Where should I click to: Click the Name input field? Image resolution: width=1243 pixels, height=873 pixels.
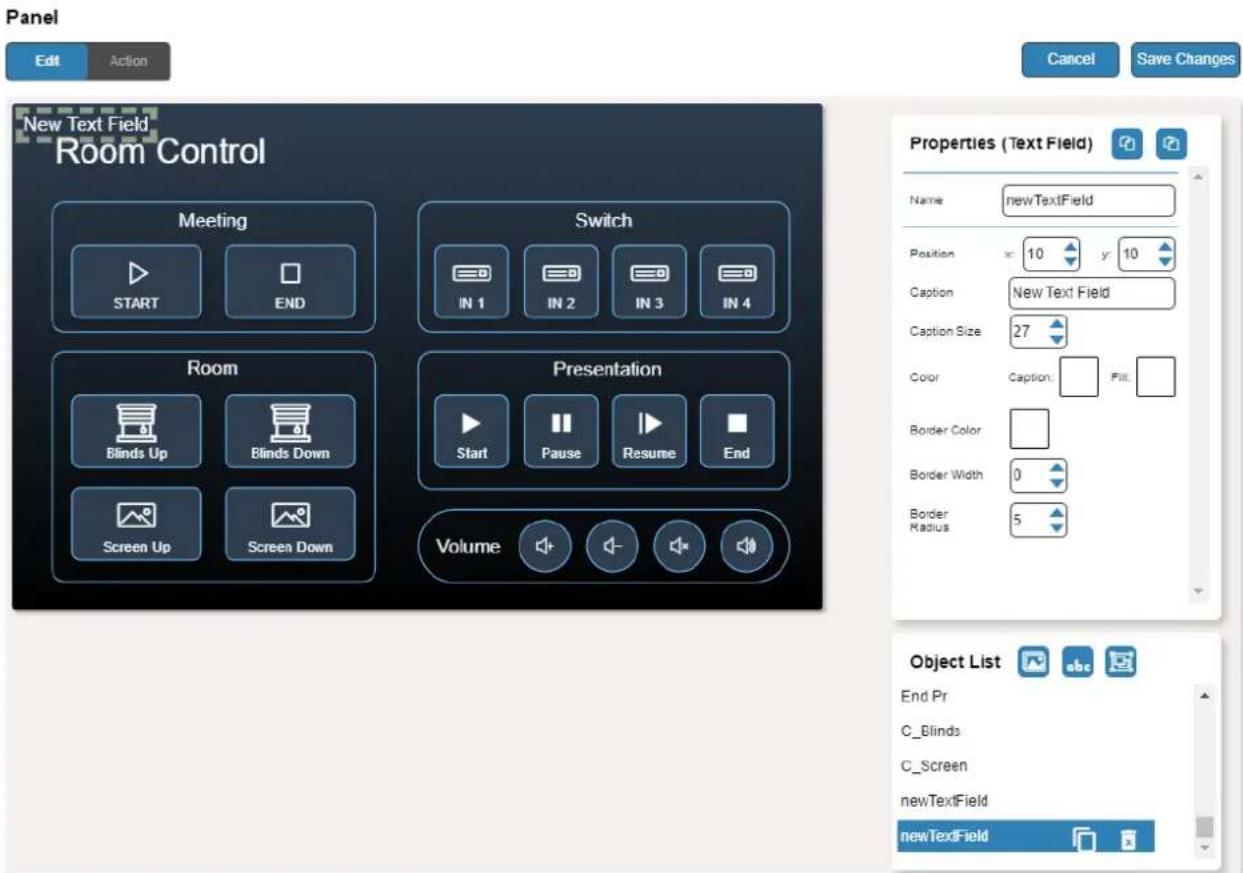click(x=1088, y=200)
